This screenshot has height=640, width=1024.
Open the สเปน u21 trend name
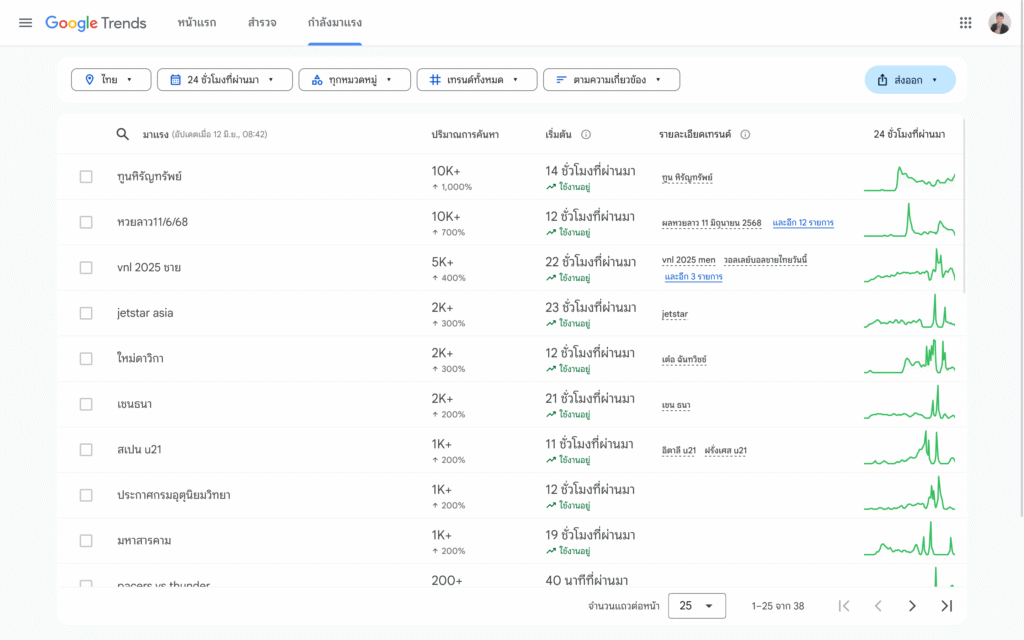click(139, 450)
